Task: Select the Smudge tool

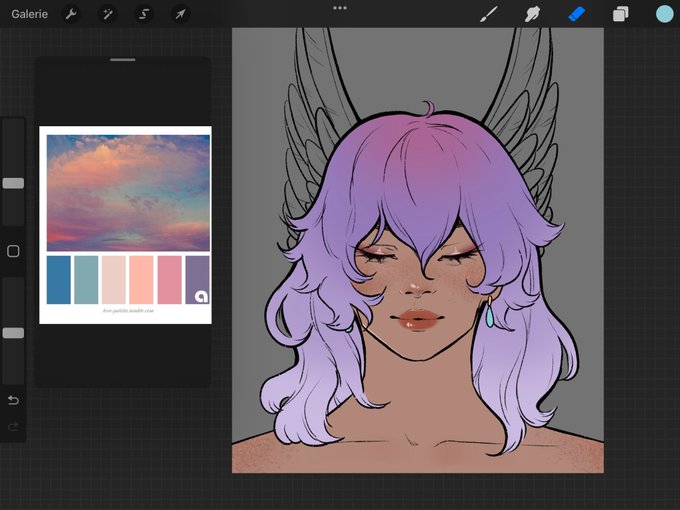Action: tap(532, 14)
